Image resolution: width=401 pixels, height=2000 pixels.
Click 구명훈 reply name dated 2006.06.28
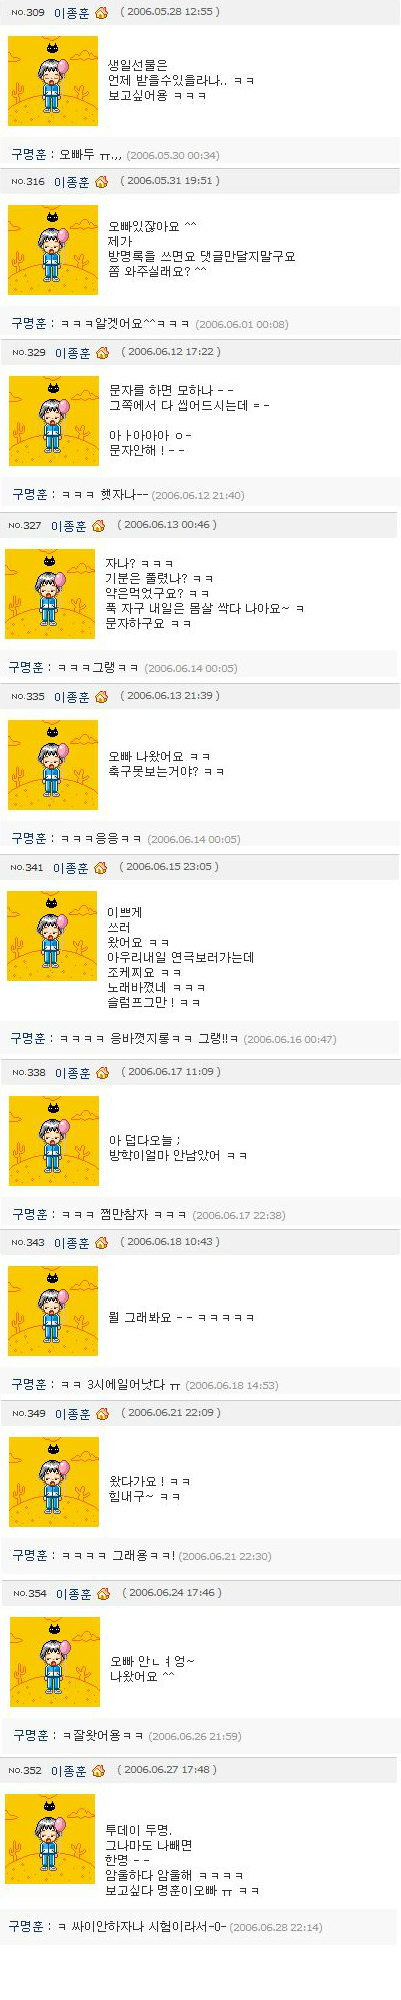pyautogui.click(x=26, y=1925)
